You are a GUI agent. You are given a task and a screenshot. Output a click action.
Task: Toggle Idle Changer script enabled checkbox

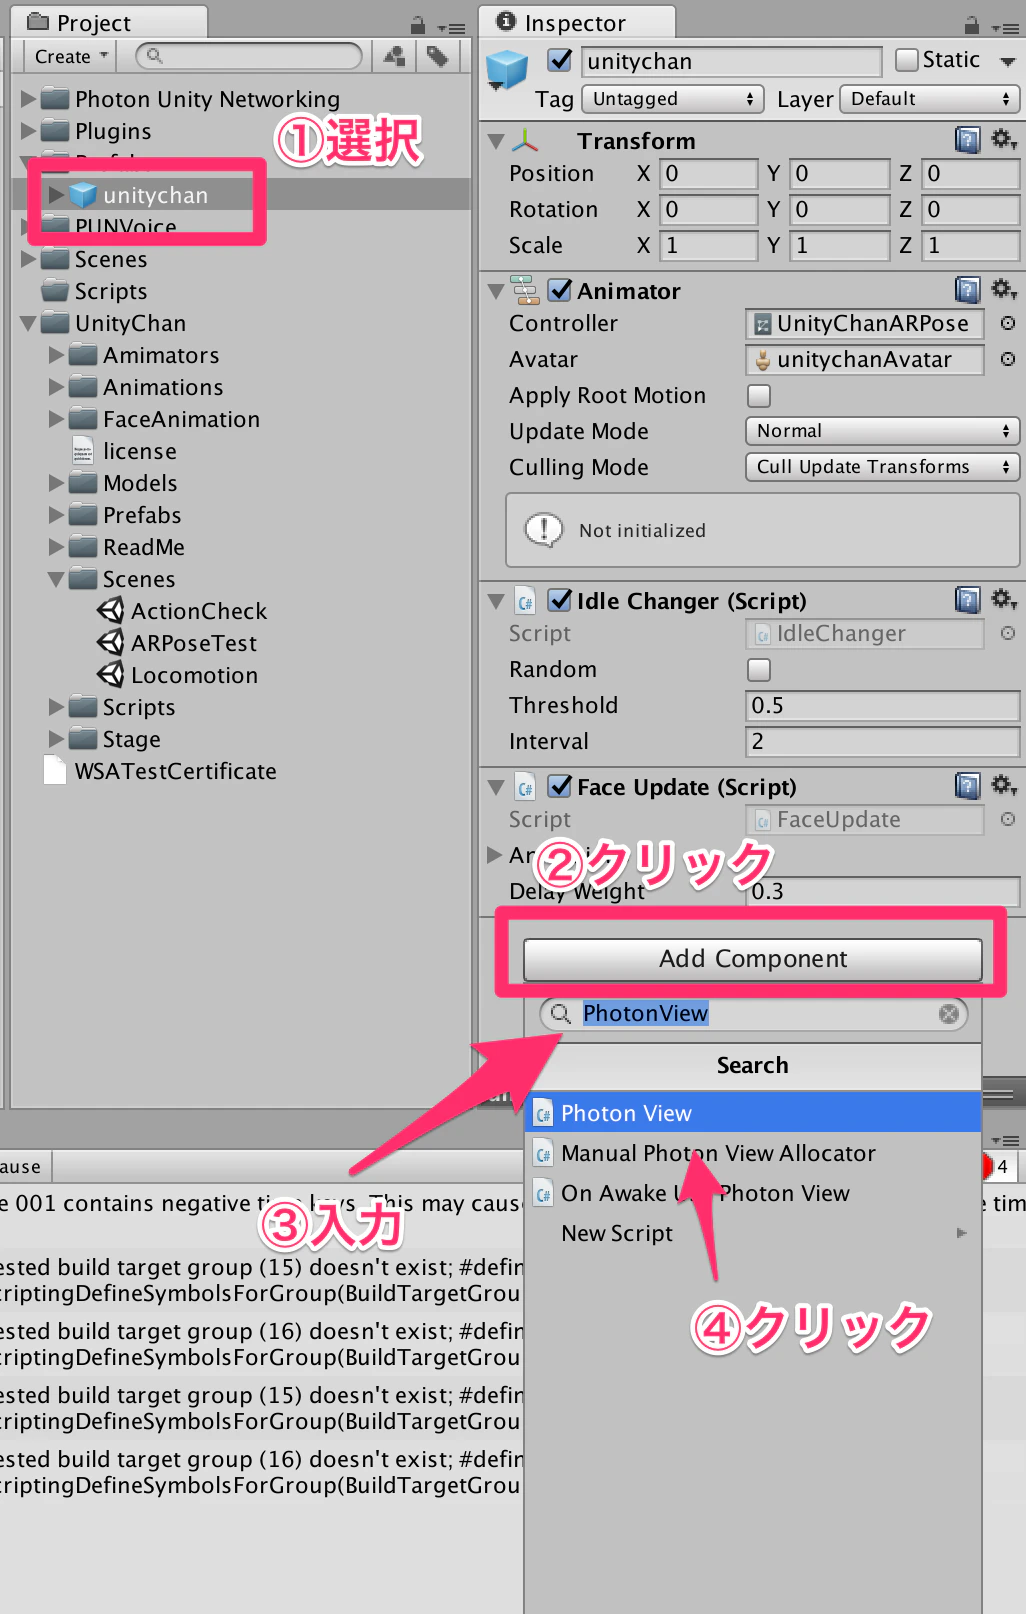[560, 600]
